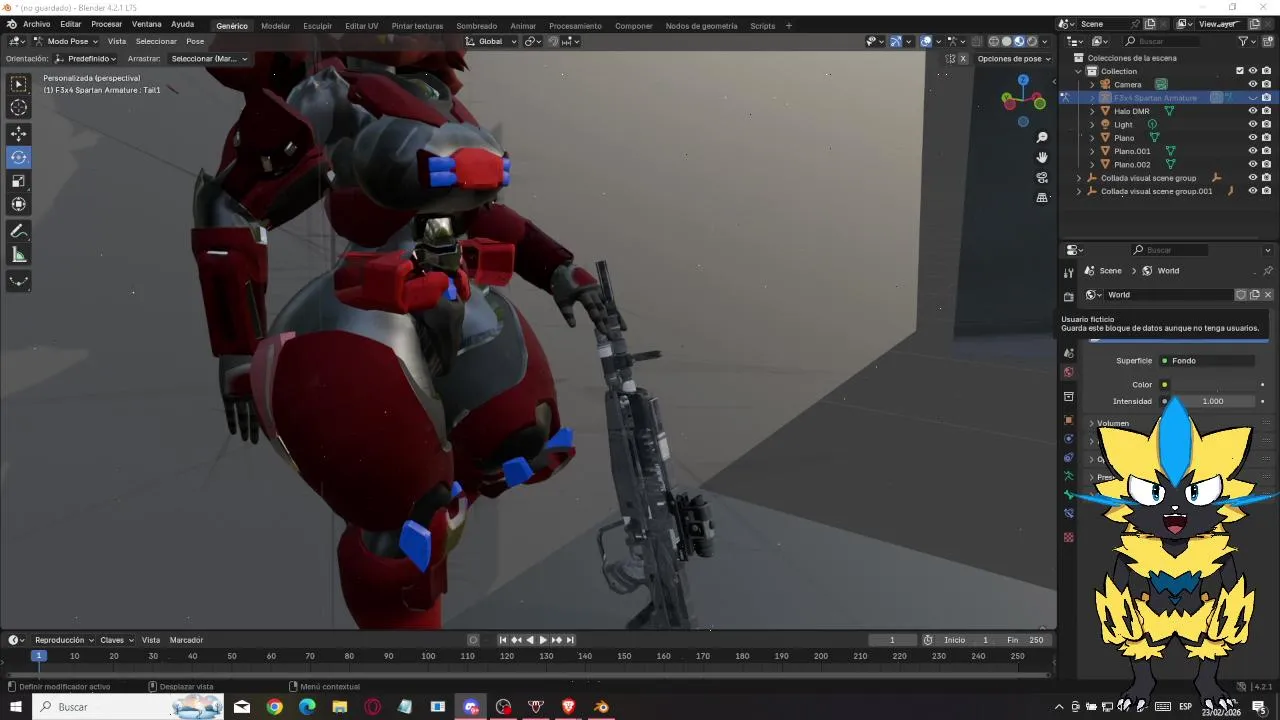The height and width of the screenshot is (720, 1280).
Task: Open the Object properties tab icon
Action: (x=1069, y=420)
